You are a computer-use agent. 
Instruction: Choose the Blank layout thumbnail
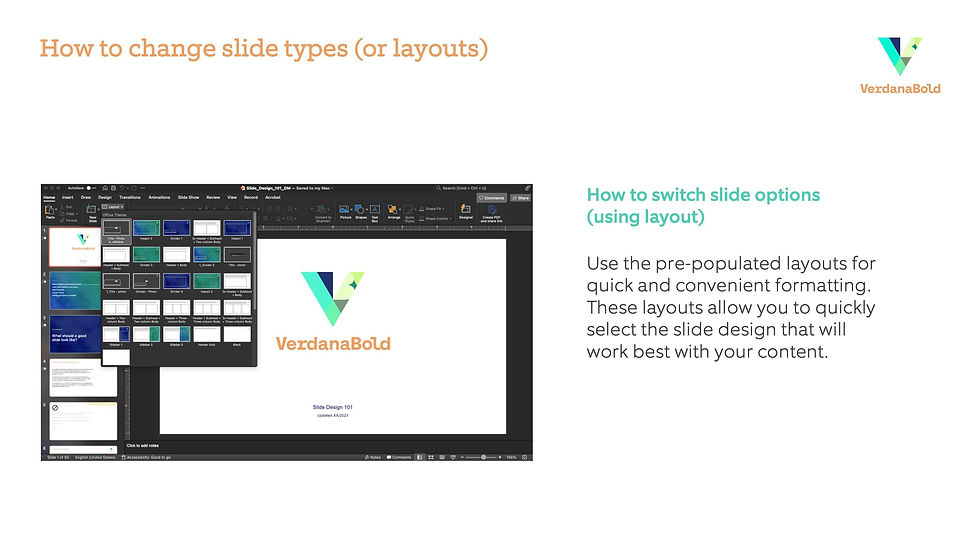click(237, 336)
